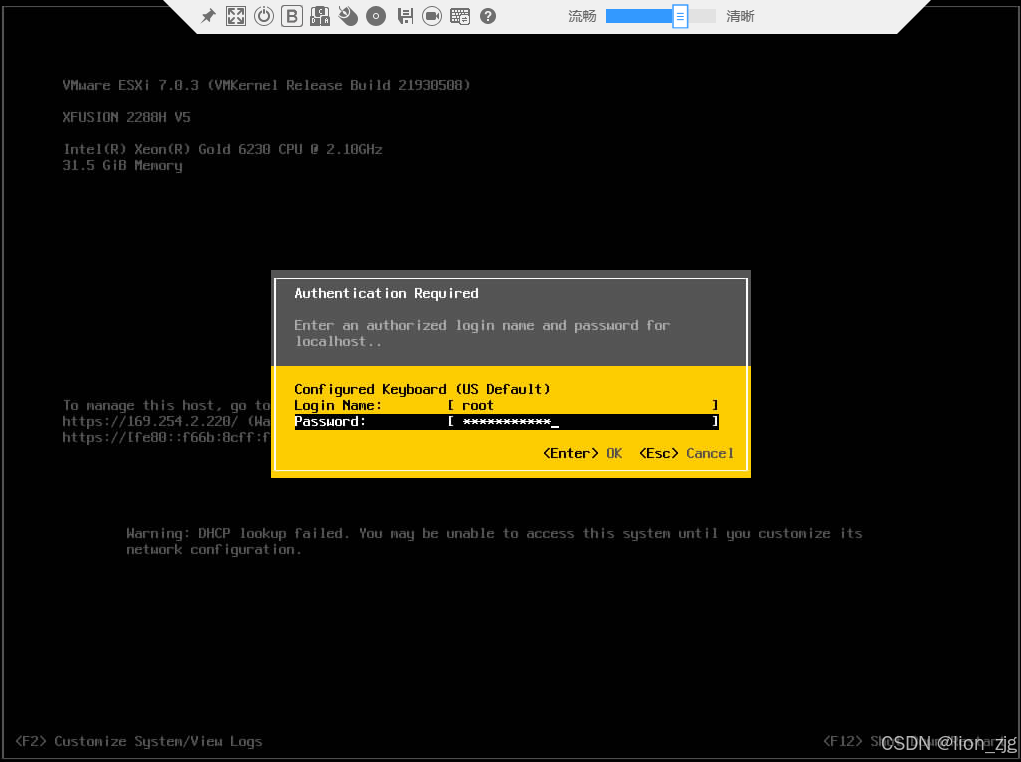Focus the Password input field
The image size is (1021, 762).
coord(583,421)
